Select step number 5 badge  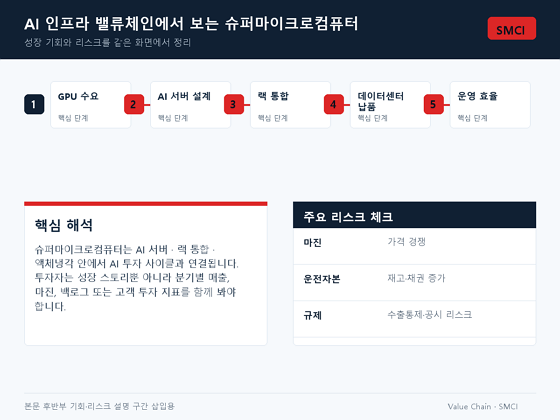(434, 104)
